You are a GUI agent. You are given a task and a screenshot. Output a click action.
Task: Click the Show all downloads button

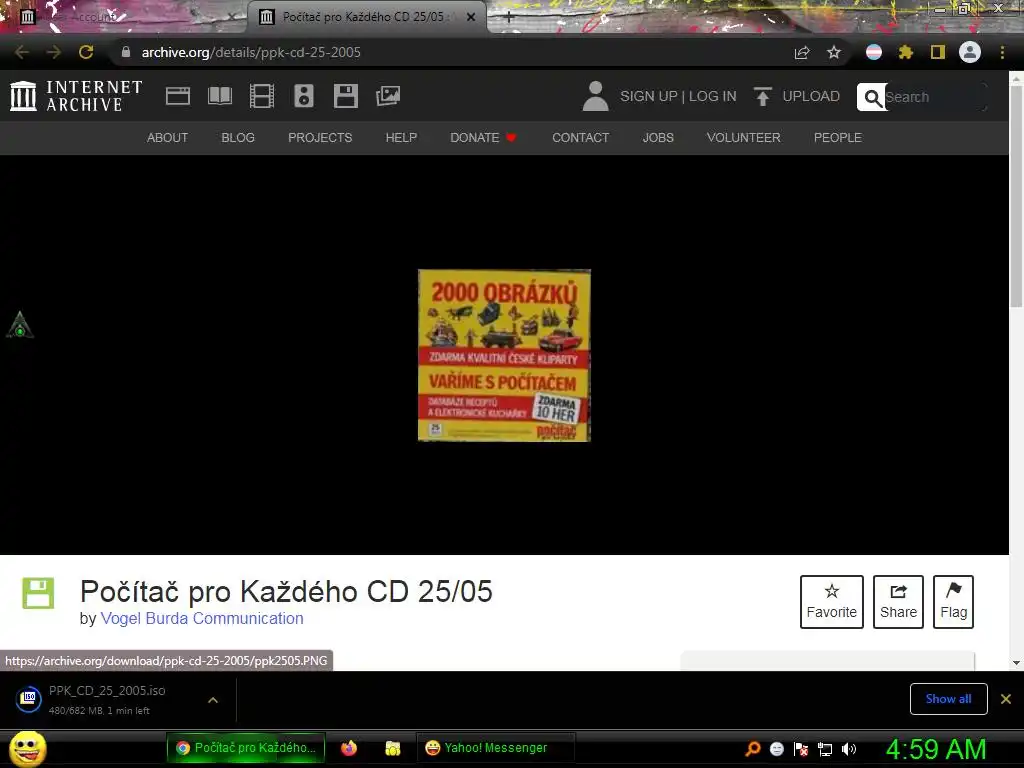click(x=948, y=699)
